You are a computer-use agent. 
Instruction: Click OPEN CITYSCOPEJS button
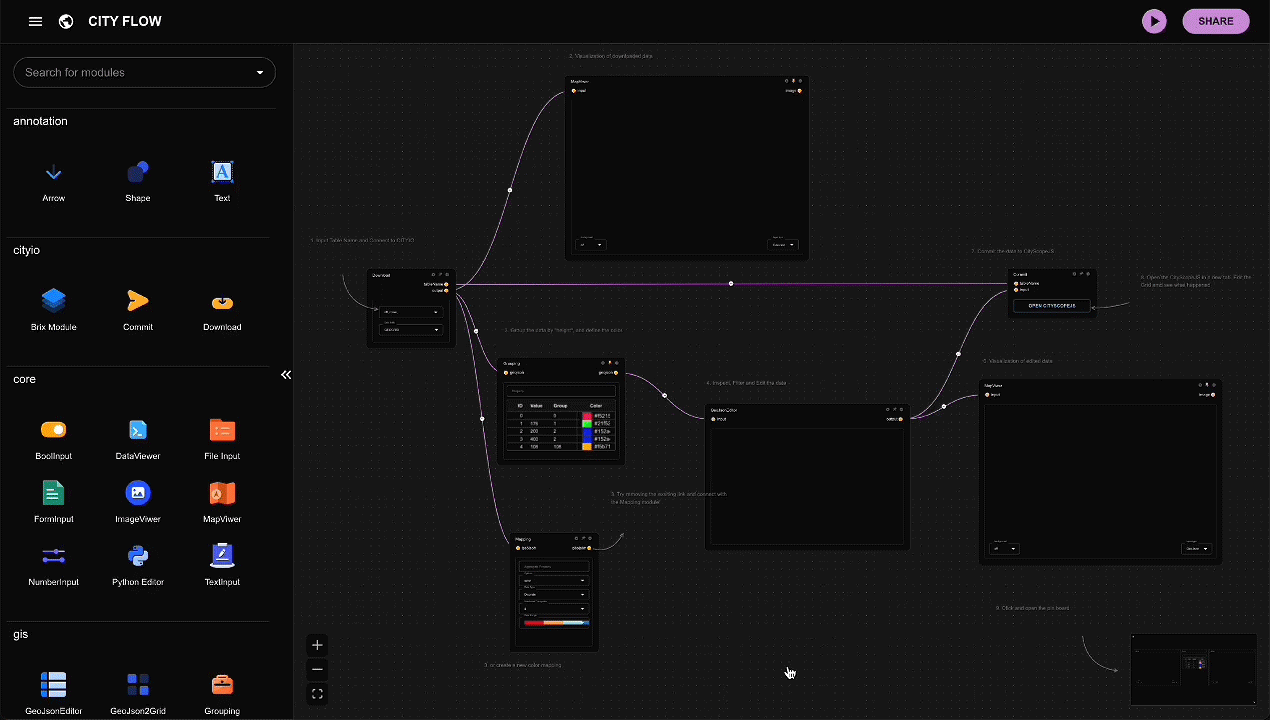[1052, 306]
